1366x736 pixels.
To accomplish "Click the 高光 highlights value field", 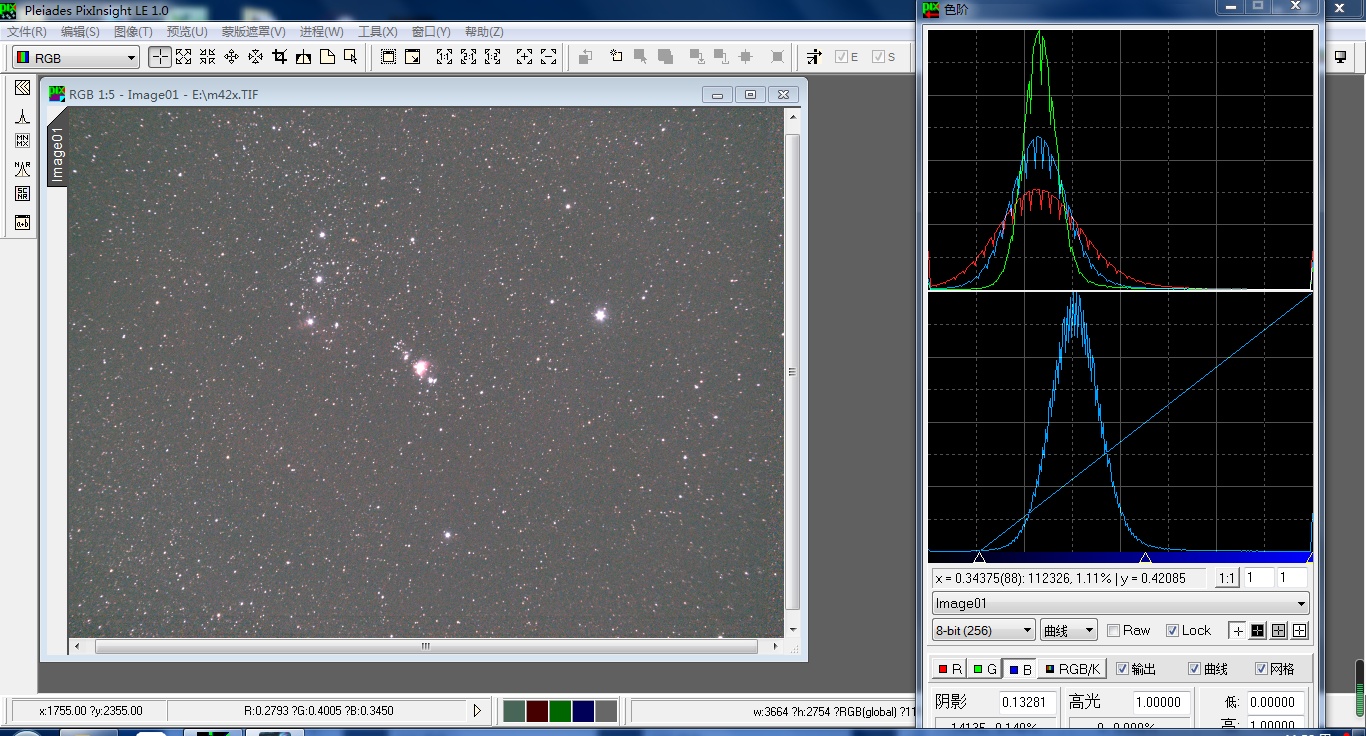I will click(1160, 702).
